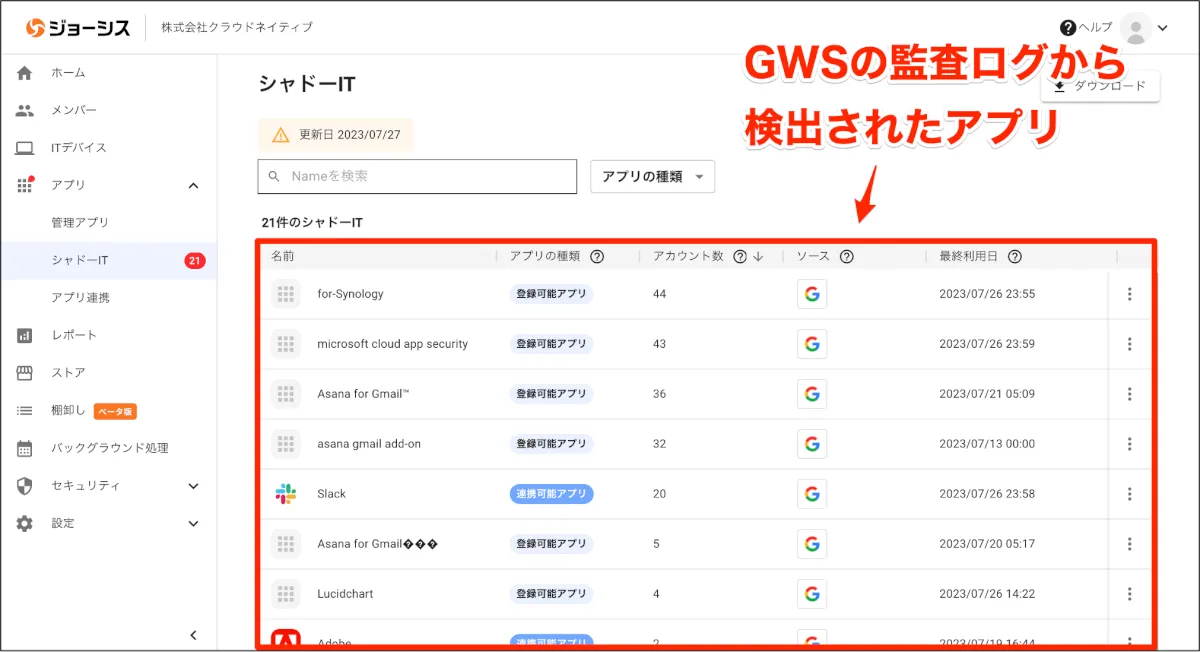Click Google source icon in Slack row
This screenshot has width=1200, height=652.
coord(812,494)
